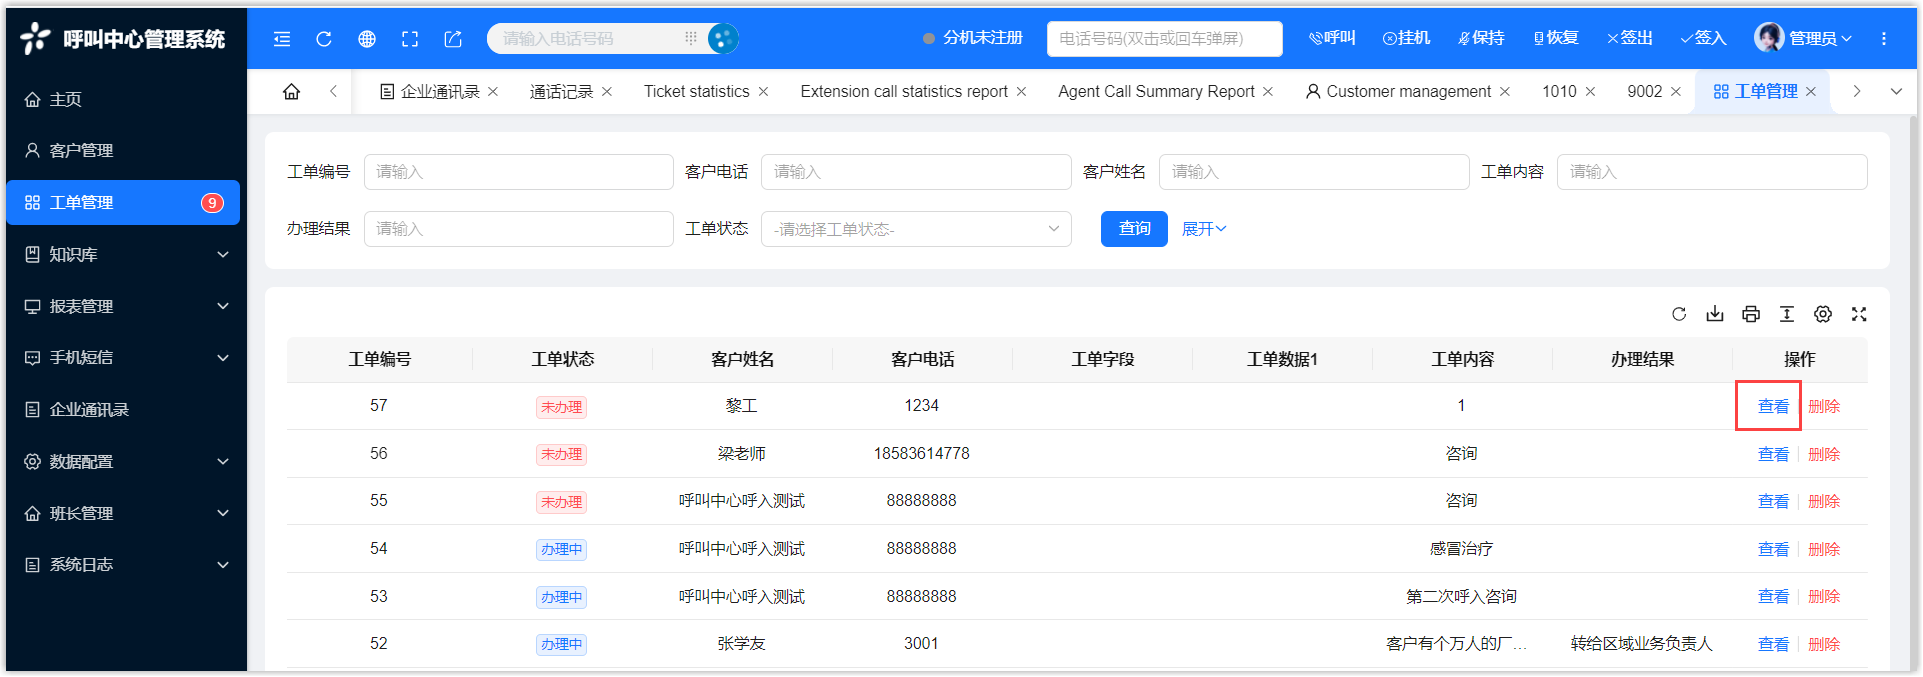The image size is (1923, 677).
Task: Click the home icon in tab bar
Action: pyautogui.click(x=291, y=92)
